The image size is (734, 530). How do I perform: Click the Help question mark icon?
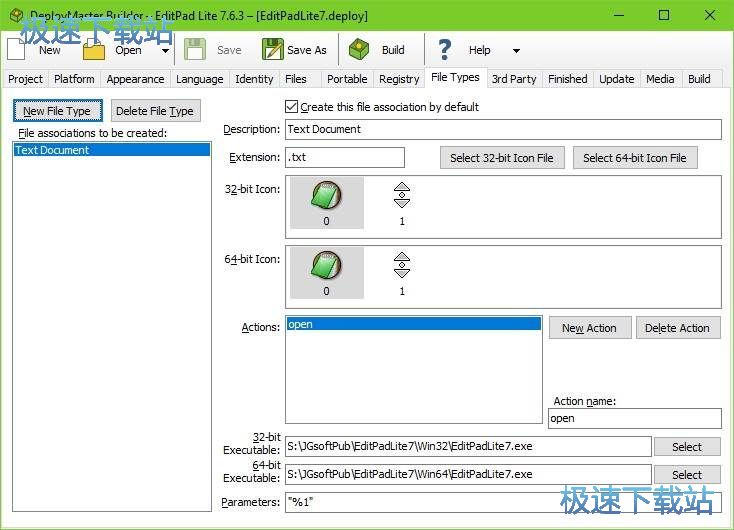click(x=444, y=50)
